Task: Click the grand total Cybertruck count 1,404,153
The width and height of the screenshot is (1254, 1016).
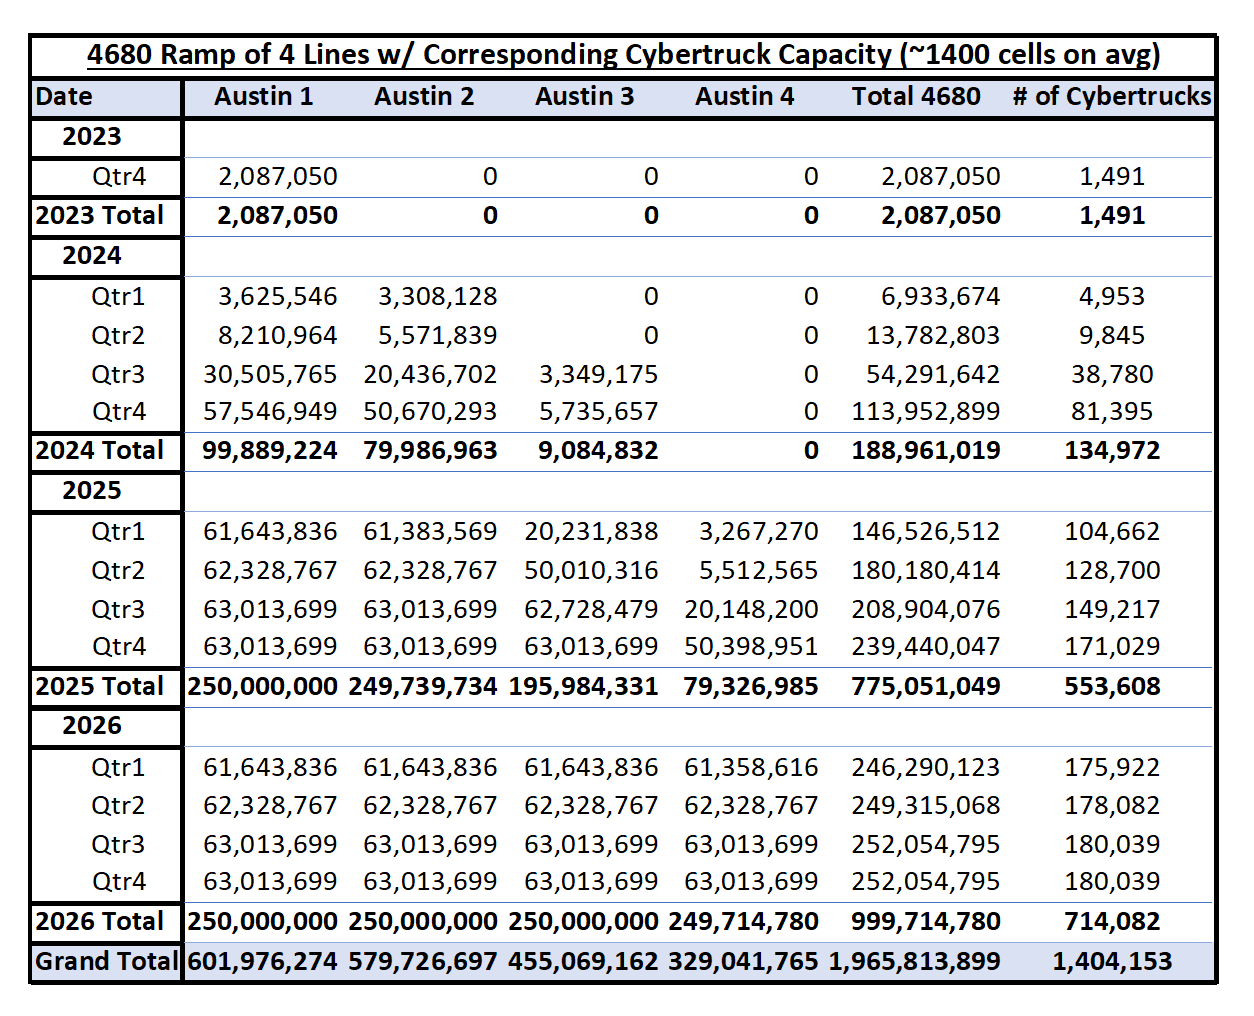Action: click(x=1112, y=962)
